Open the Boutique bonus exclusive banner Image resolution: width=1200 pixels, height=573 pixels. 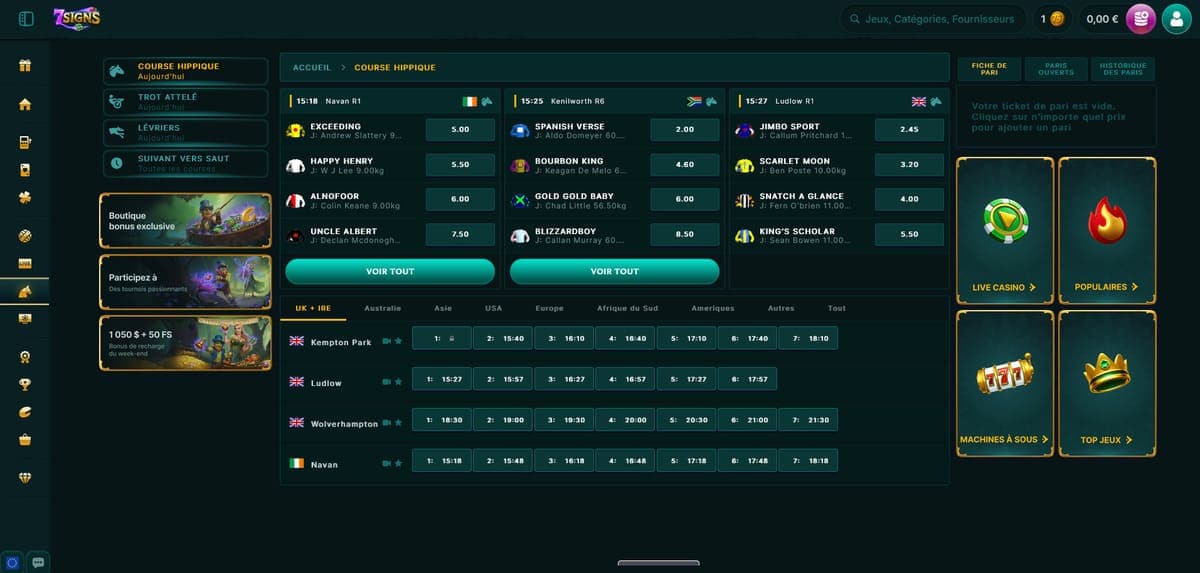185,221
